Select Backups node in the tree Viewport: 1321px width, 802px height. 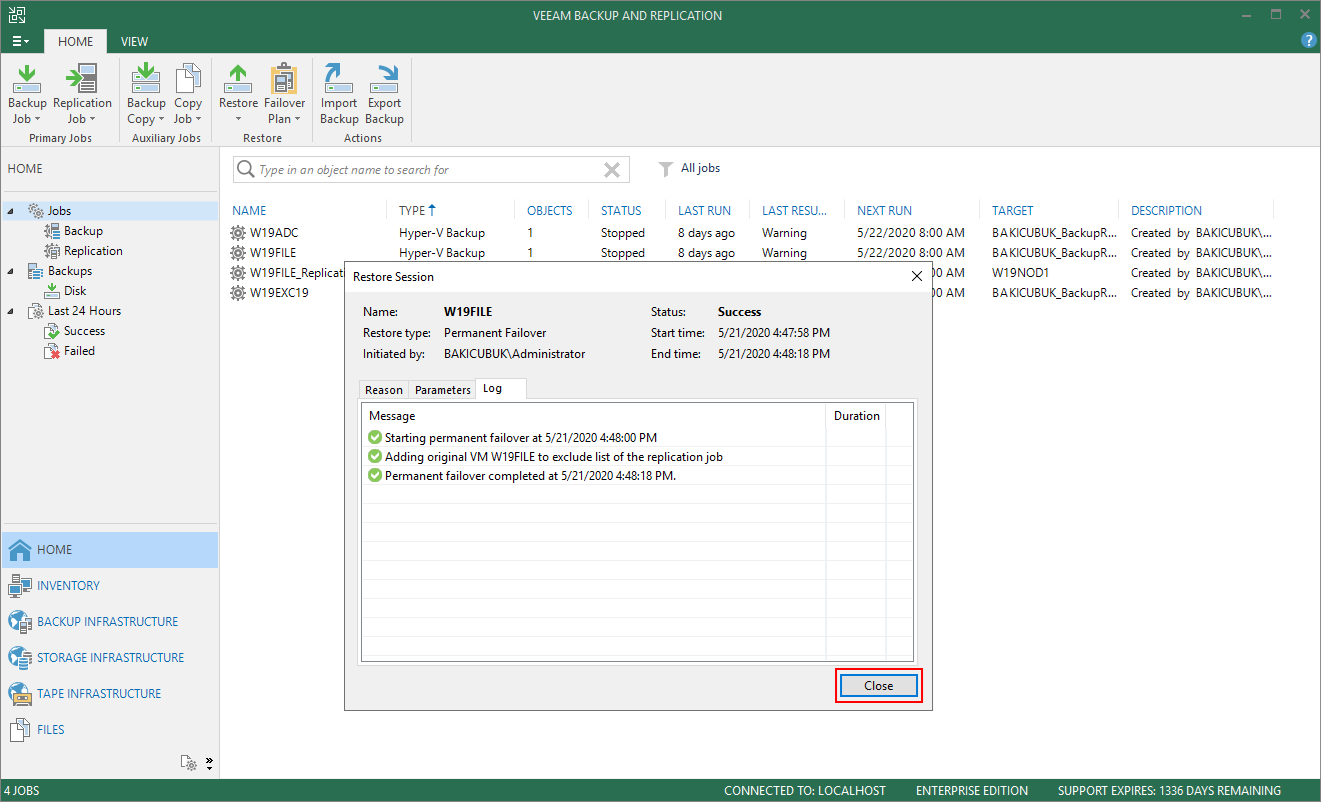(69, 271)
